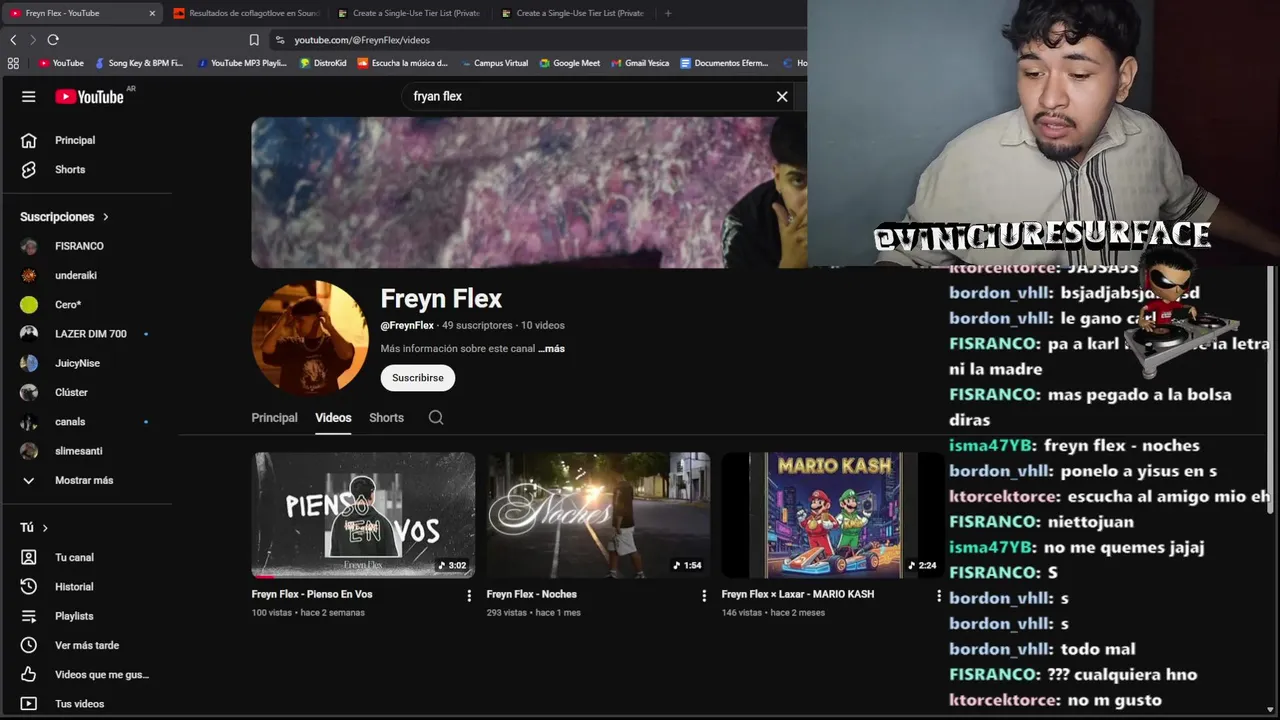Switch to the first 'Create a Single-Use Tier List' tab

pos(409,13)
